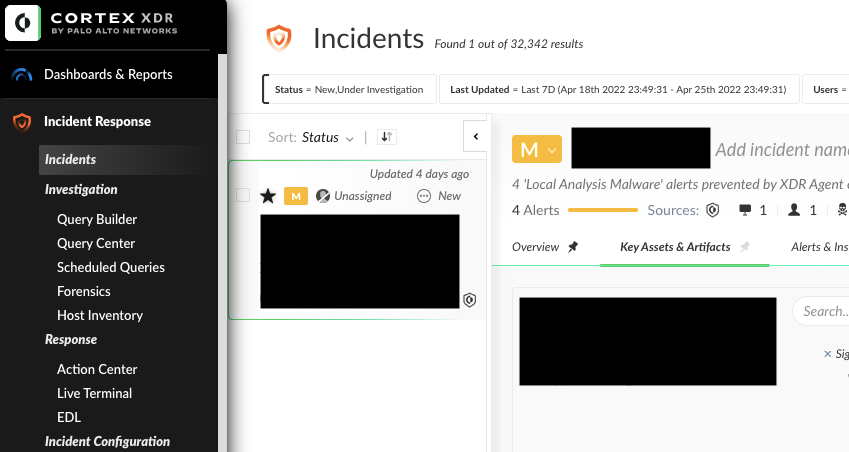Open Live Terminal
849x452 pixels.
click(x=94, y=393)
